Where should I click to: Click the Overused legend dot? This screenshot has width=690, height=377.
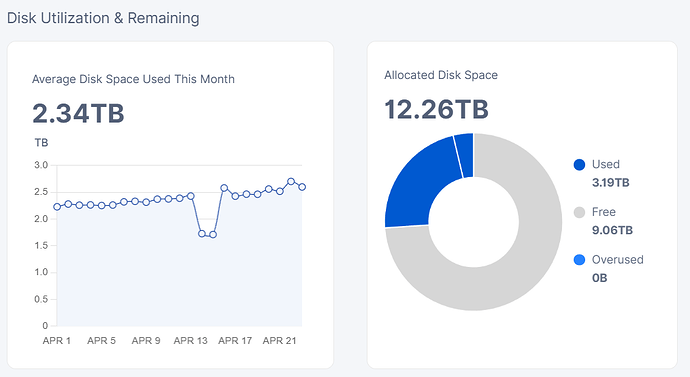pos(580,260)
